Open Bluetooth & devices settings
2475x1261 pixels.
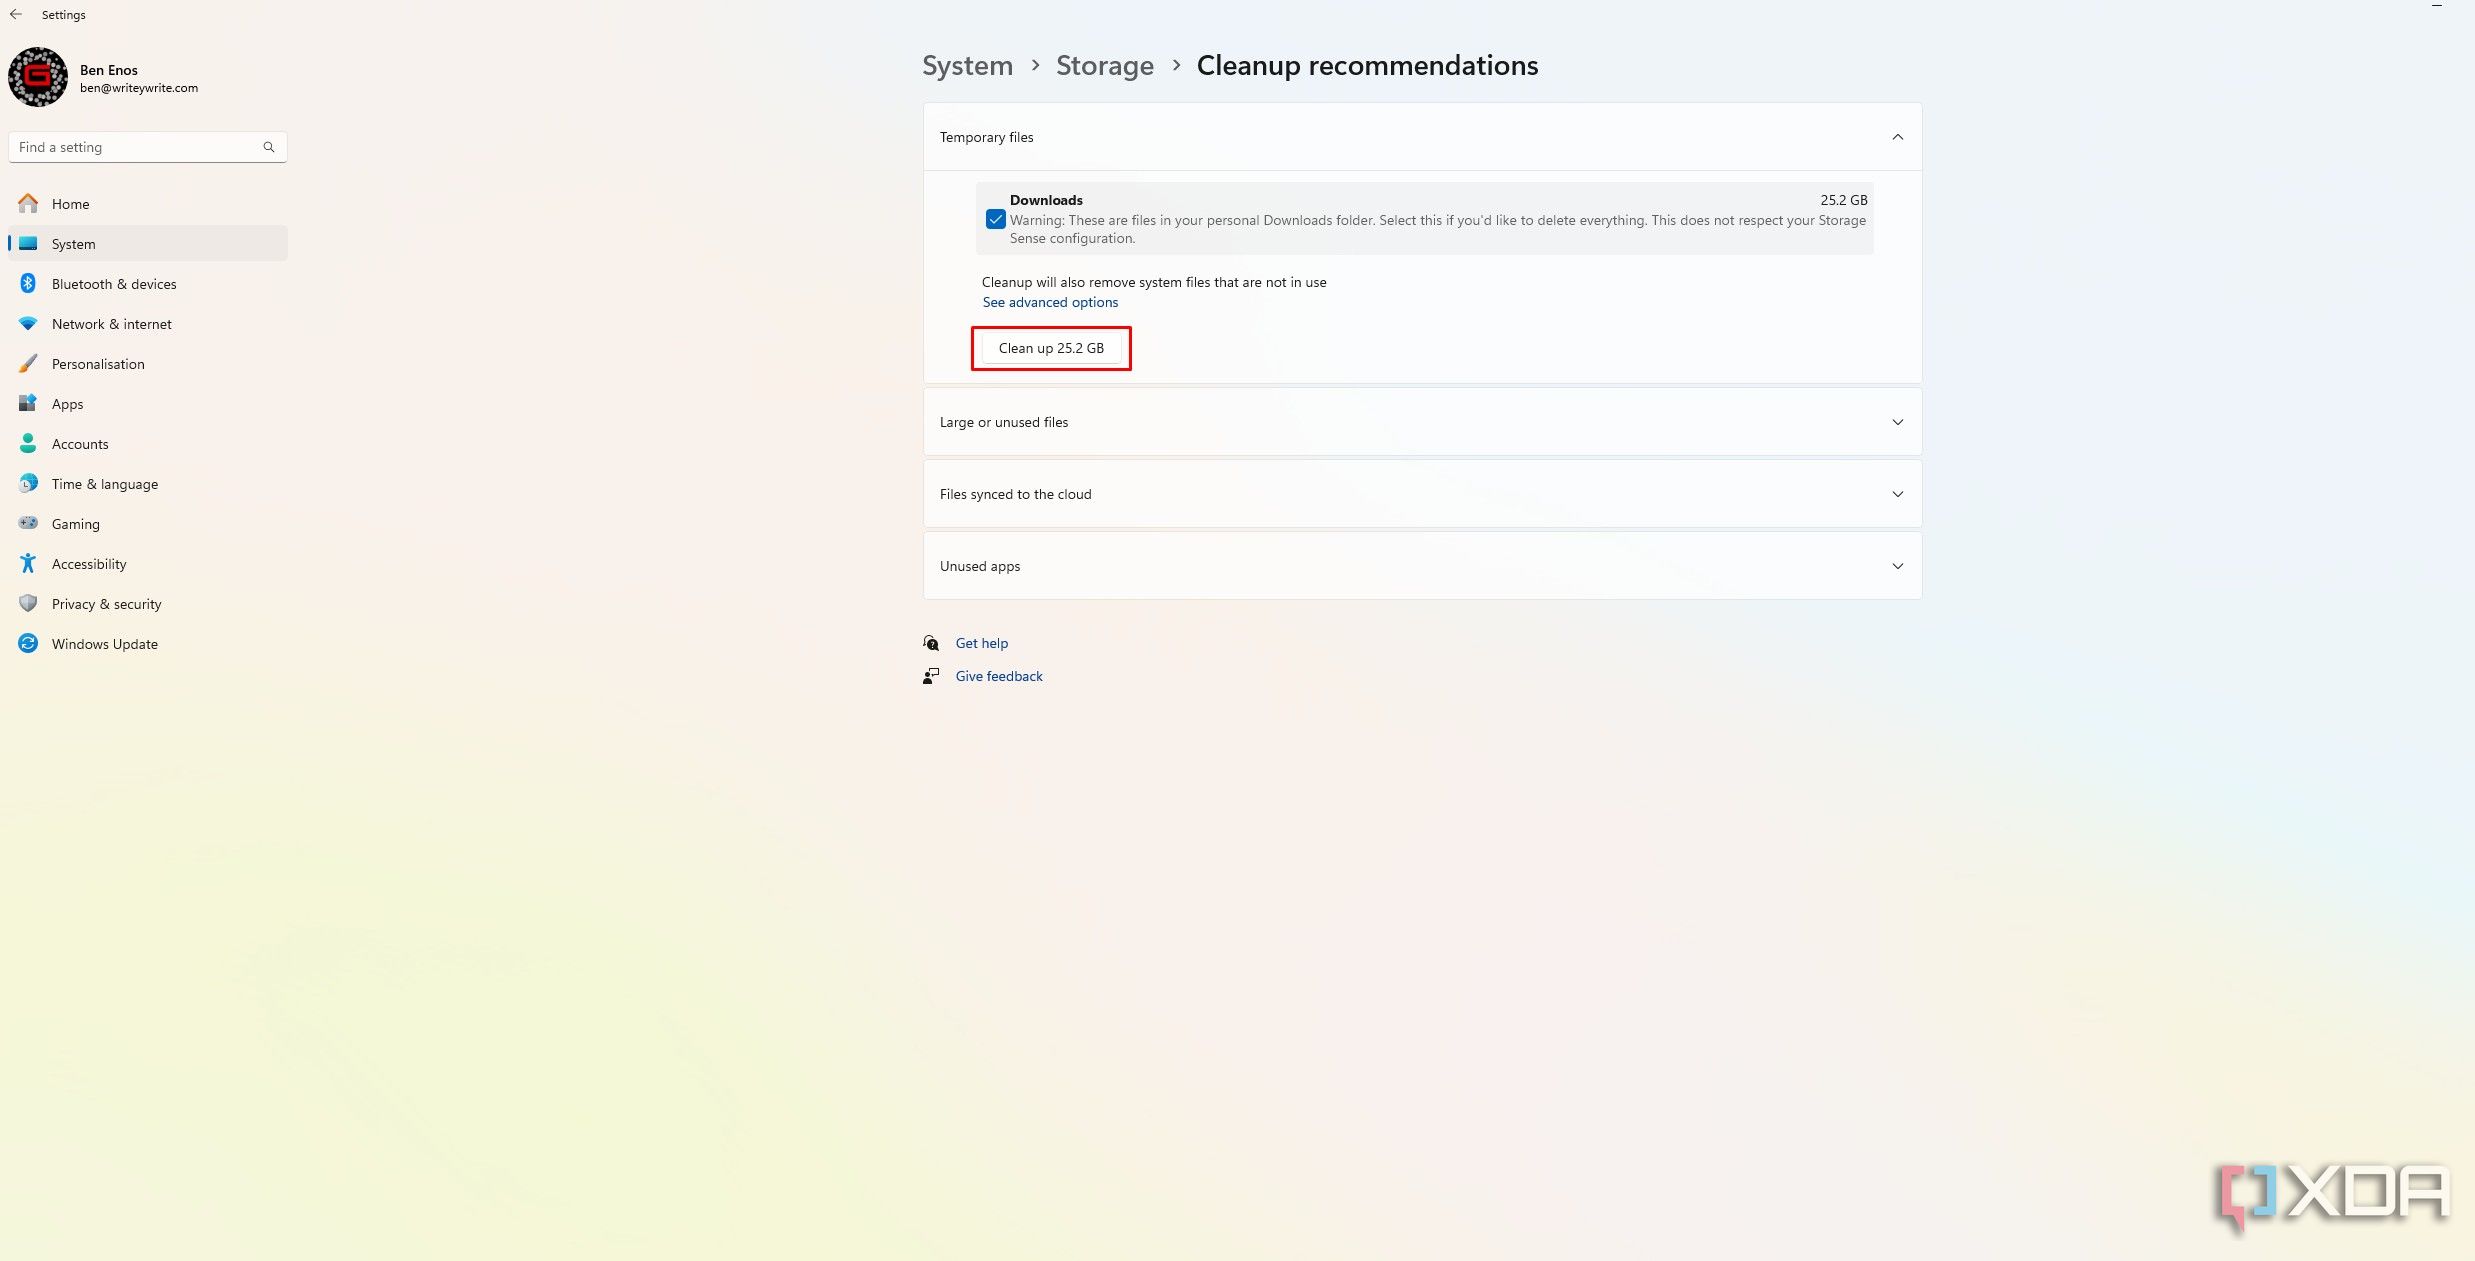[x=113, y=283]
